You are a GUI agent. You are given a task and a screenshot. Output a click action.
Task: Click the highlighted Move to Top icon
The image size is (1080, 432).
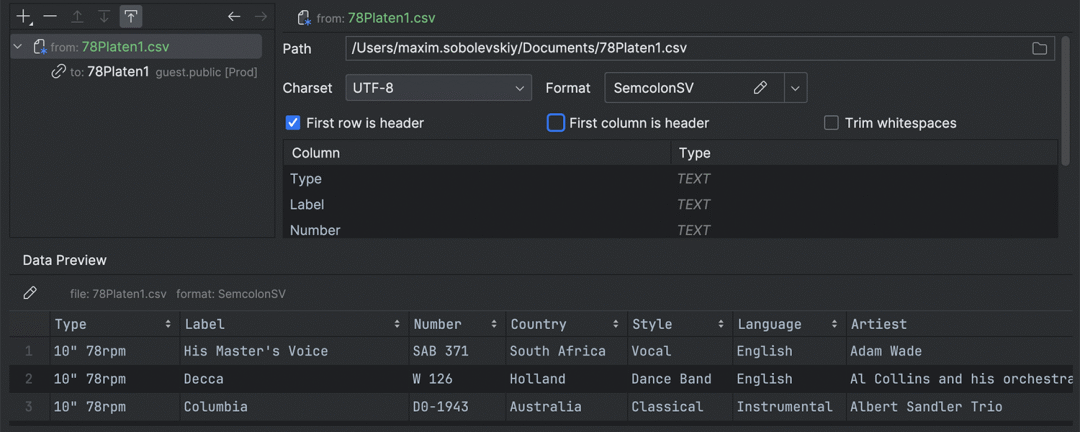131,17
